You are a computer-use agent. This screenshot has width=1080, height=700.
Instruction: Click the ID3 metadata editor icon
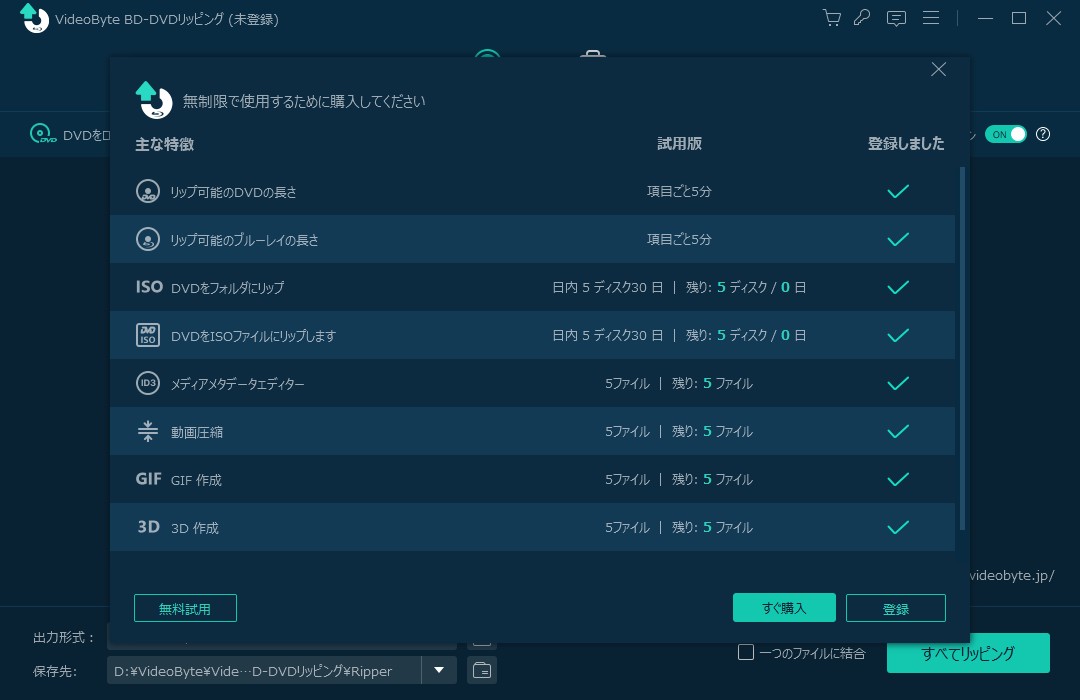[x=148, y=383]
